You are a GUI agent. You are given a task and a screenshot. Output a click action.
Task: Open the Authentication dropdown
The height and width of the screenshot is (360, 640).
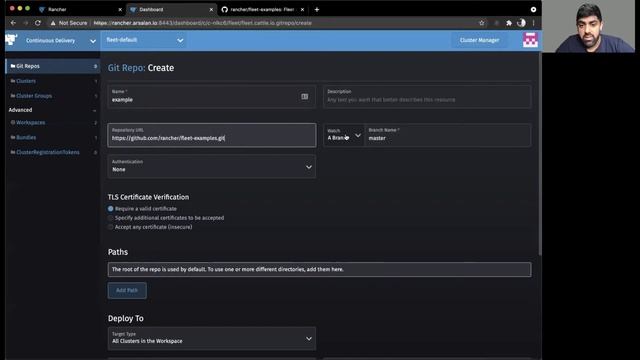point(211,166)
